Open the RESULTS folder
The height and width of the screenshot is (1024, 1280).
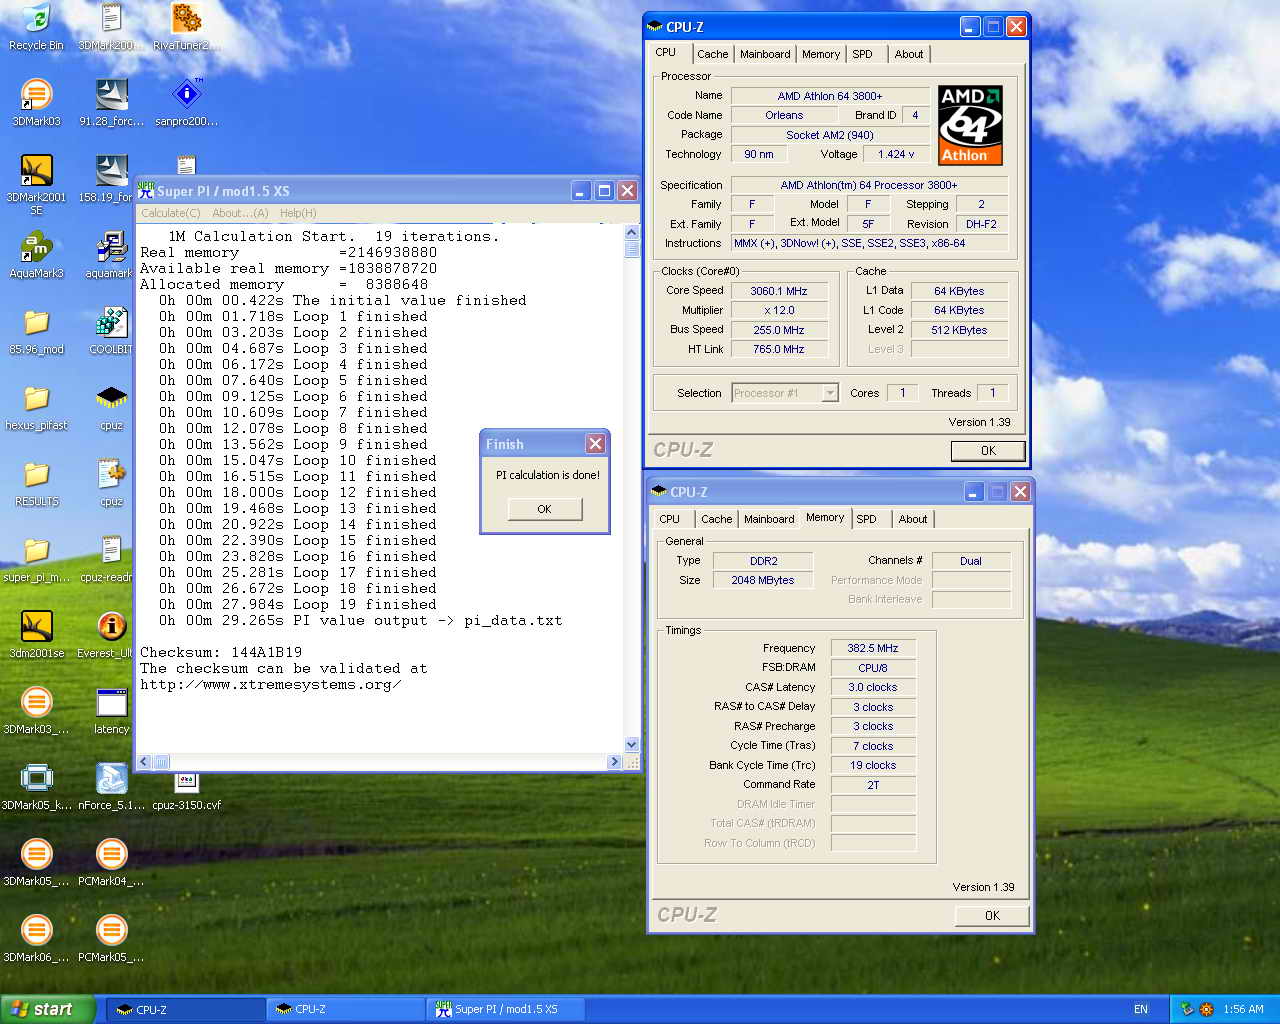pyautogui.click(x=36, y=482)
